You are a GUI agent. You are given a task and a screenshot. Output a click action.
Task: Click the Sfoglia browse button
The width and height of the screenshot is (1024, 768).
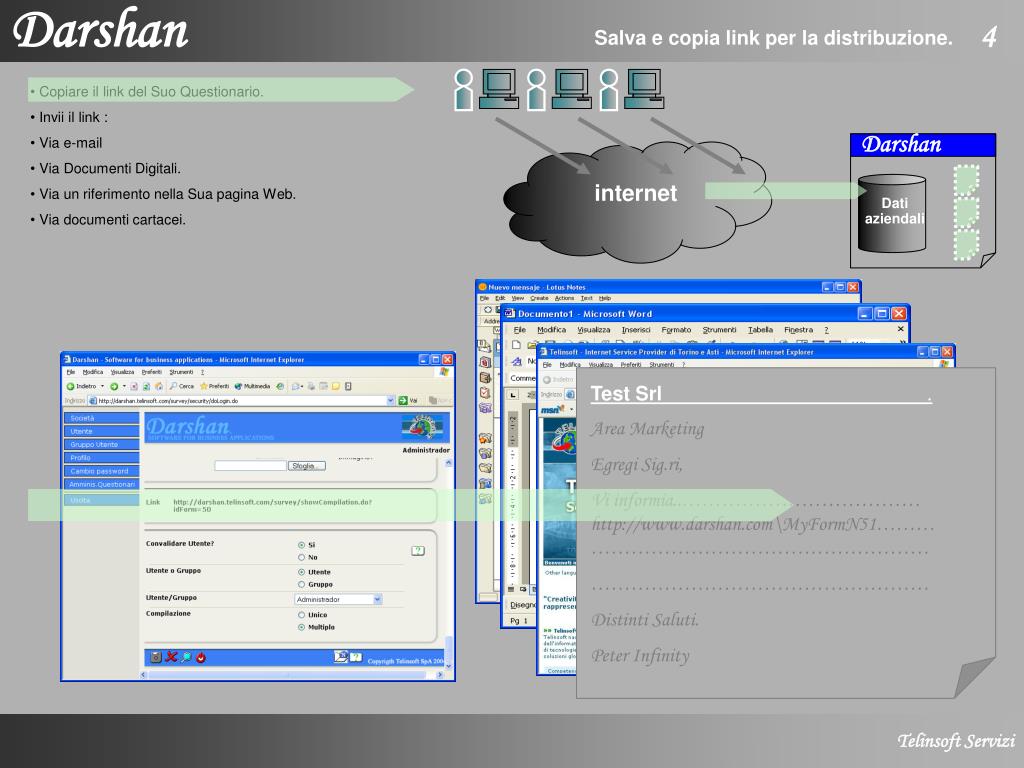pos(308,466)
